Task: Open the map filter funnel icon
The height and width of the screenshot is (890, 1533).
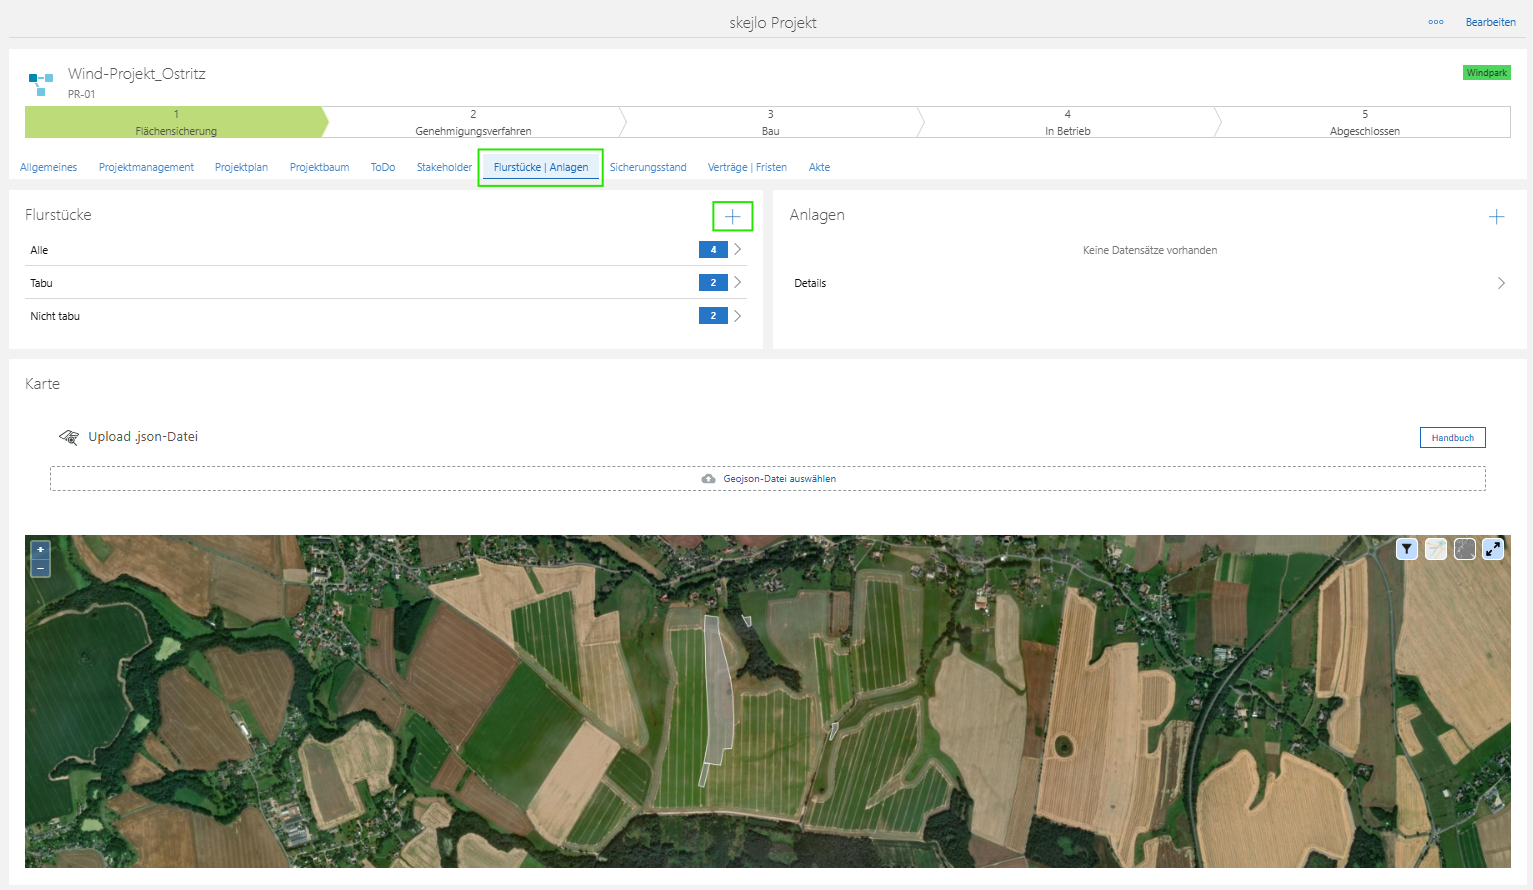Action: coord(1406,548)
